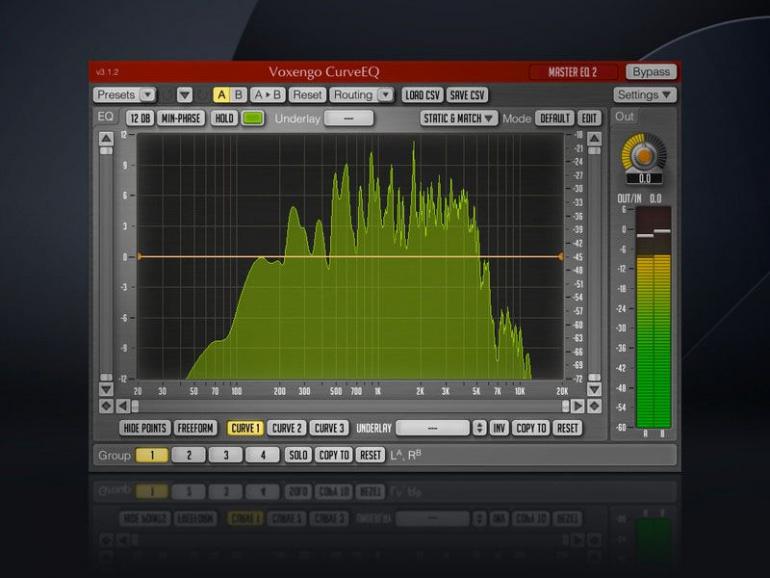Click the left vertical range scrollbar
770x578 pixels.
coord(106,264)
